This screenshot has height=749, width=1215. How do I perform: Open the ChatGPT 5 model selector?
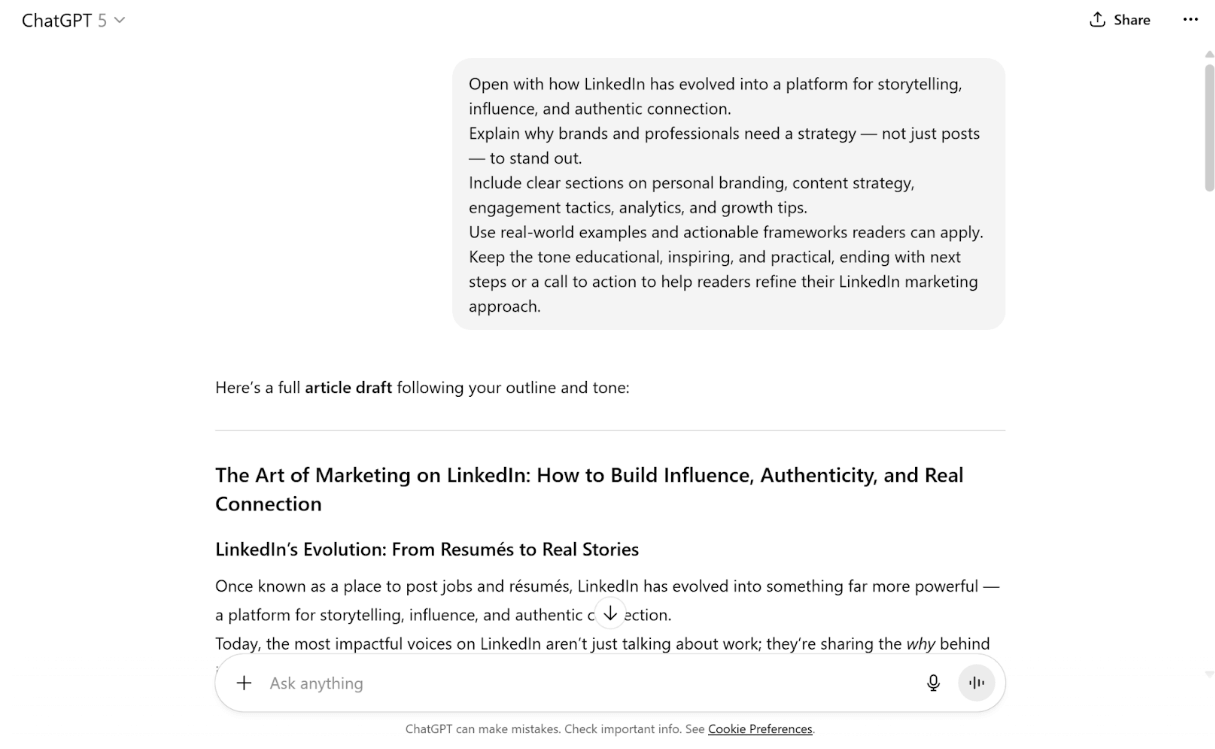(73, 19)
